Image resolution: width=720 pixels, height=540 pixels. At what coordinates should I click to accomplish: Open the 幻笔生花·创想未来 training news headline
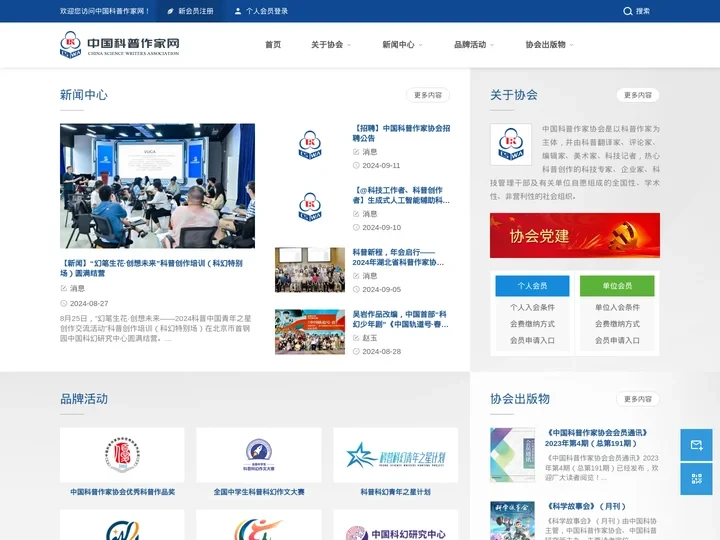coord(152,268)
